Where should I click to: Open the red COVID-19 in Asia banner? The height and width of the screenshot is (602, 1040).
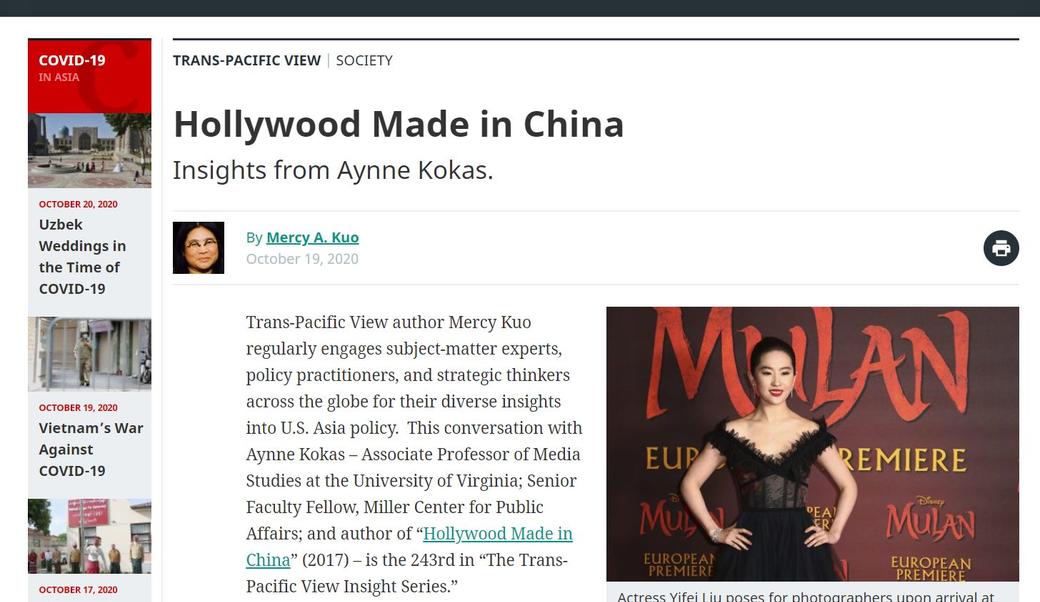tap(89, 75)
